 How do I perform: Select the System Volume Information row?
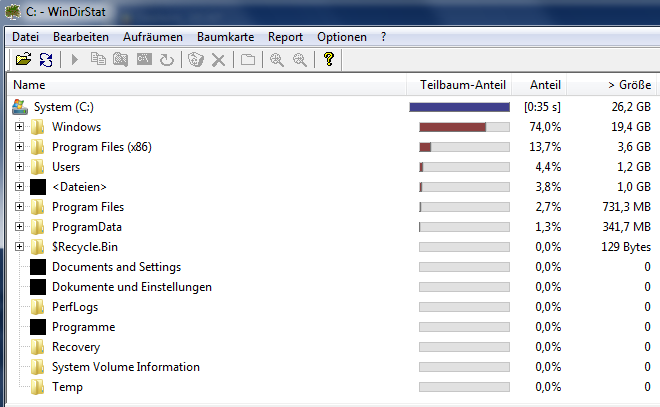125,367
